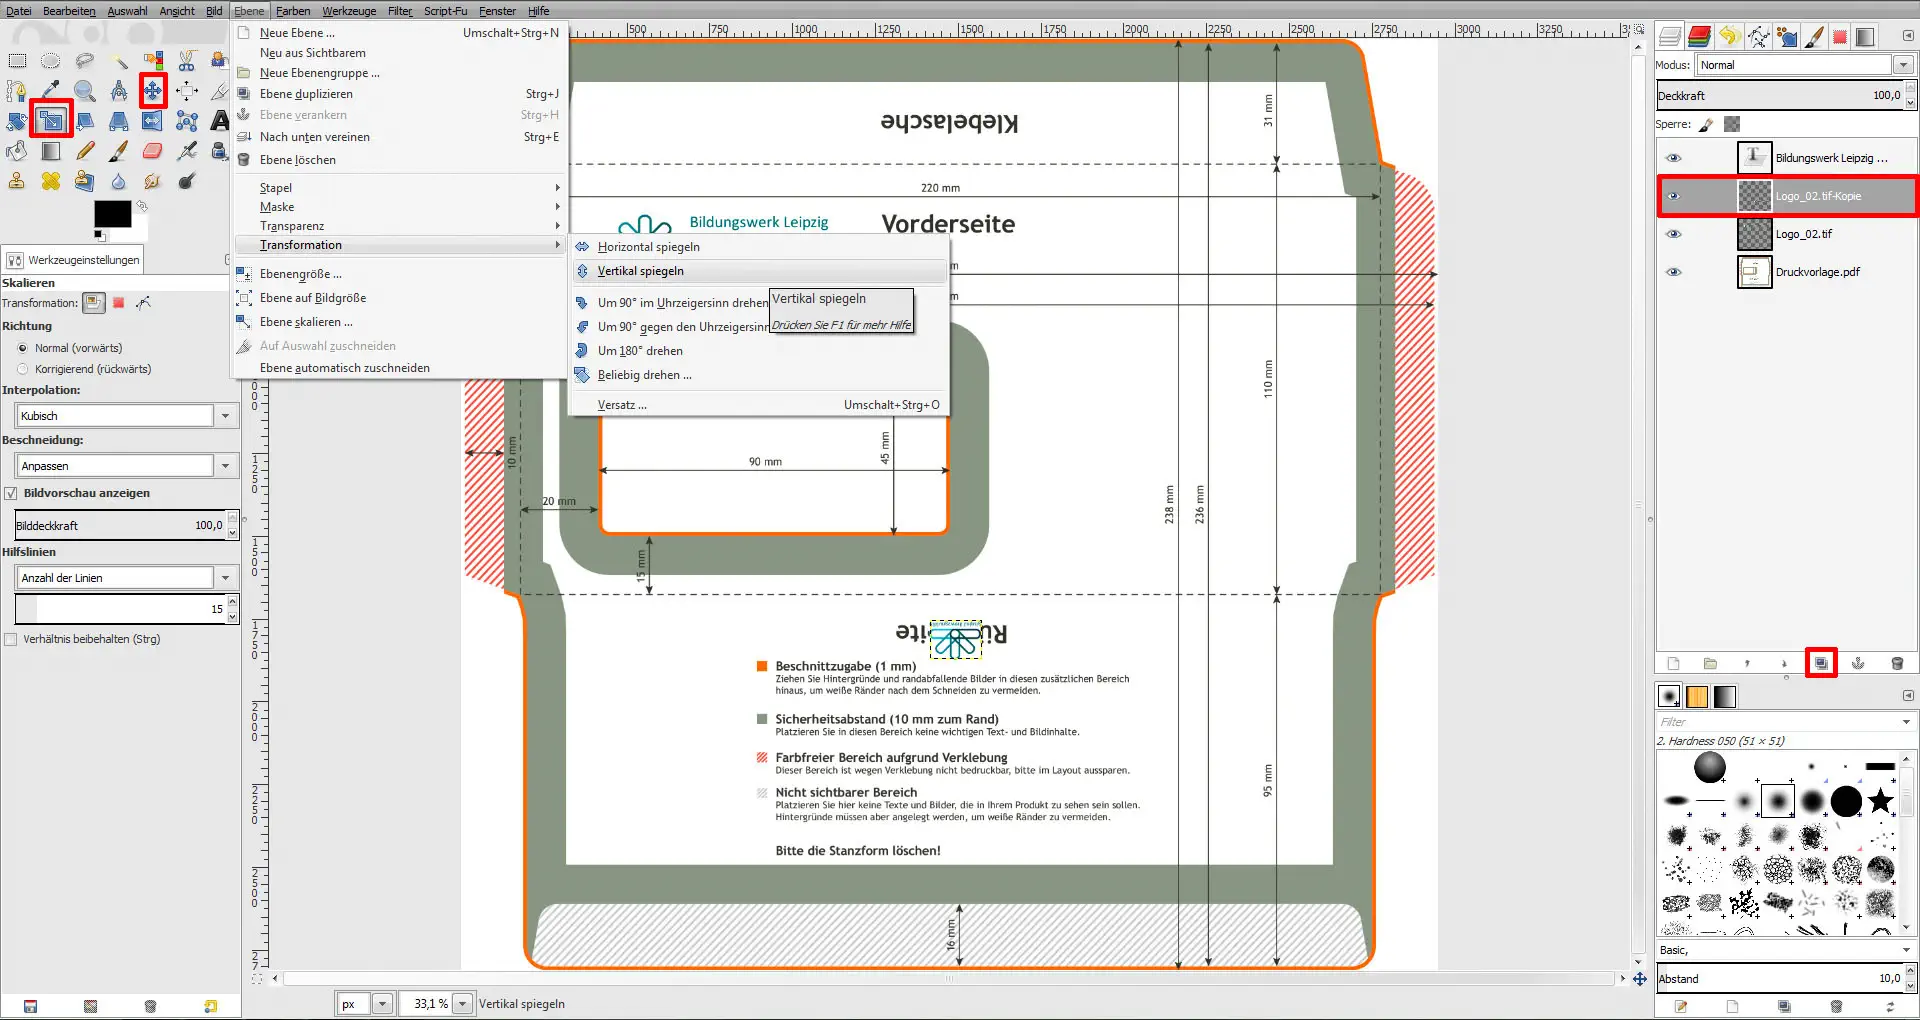The image size is (1920, 1020).
Task: Delete layer using trash icon
Action: 1897,663
